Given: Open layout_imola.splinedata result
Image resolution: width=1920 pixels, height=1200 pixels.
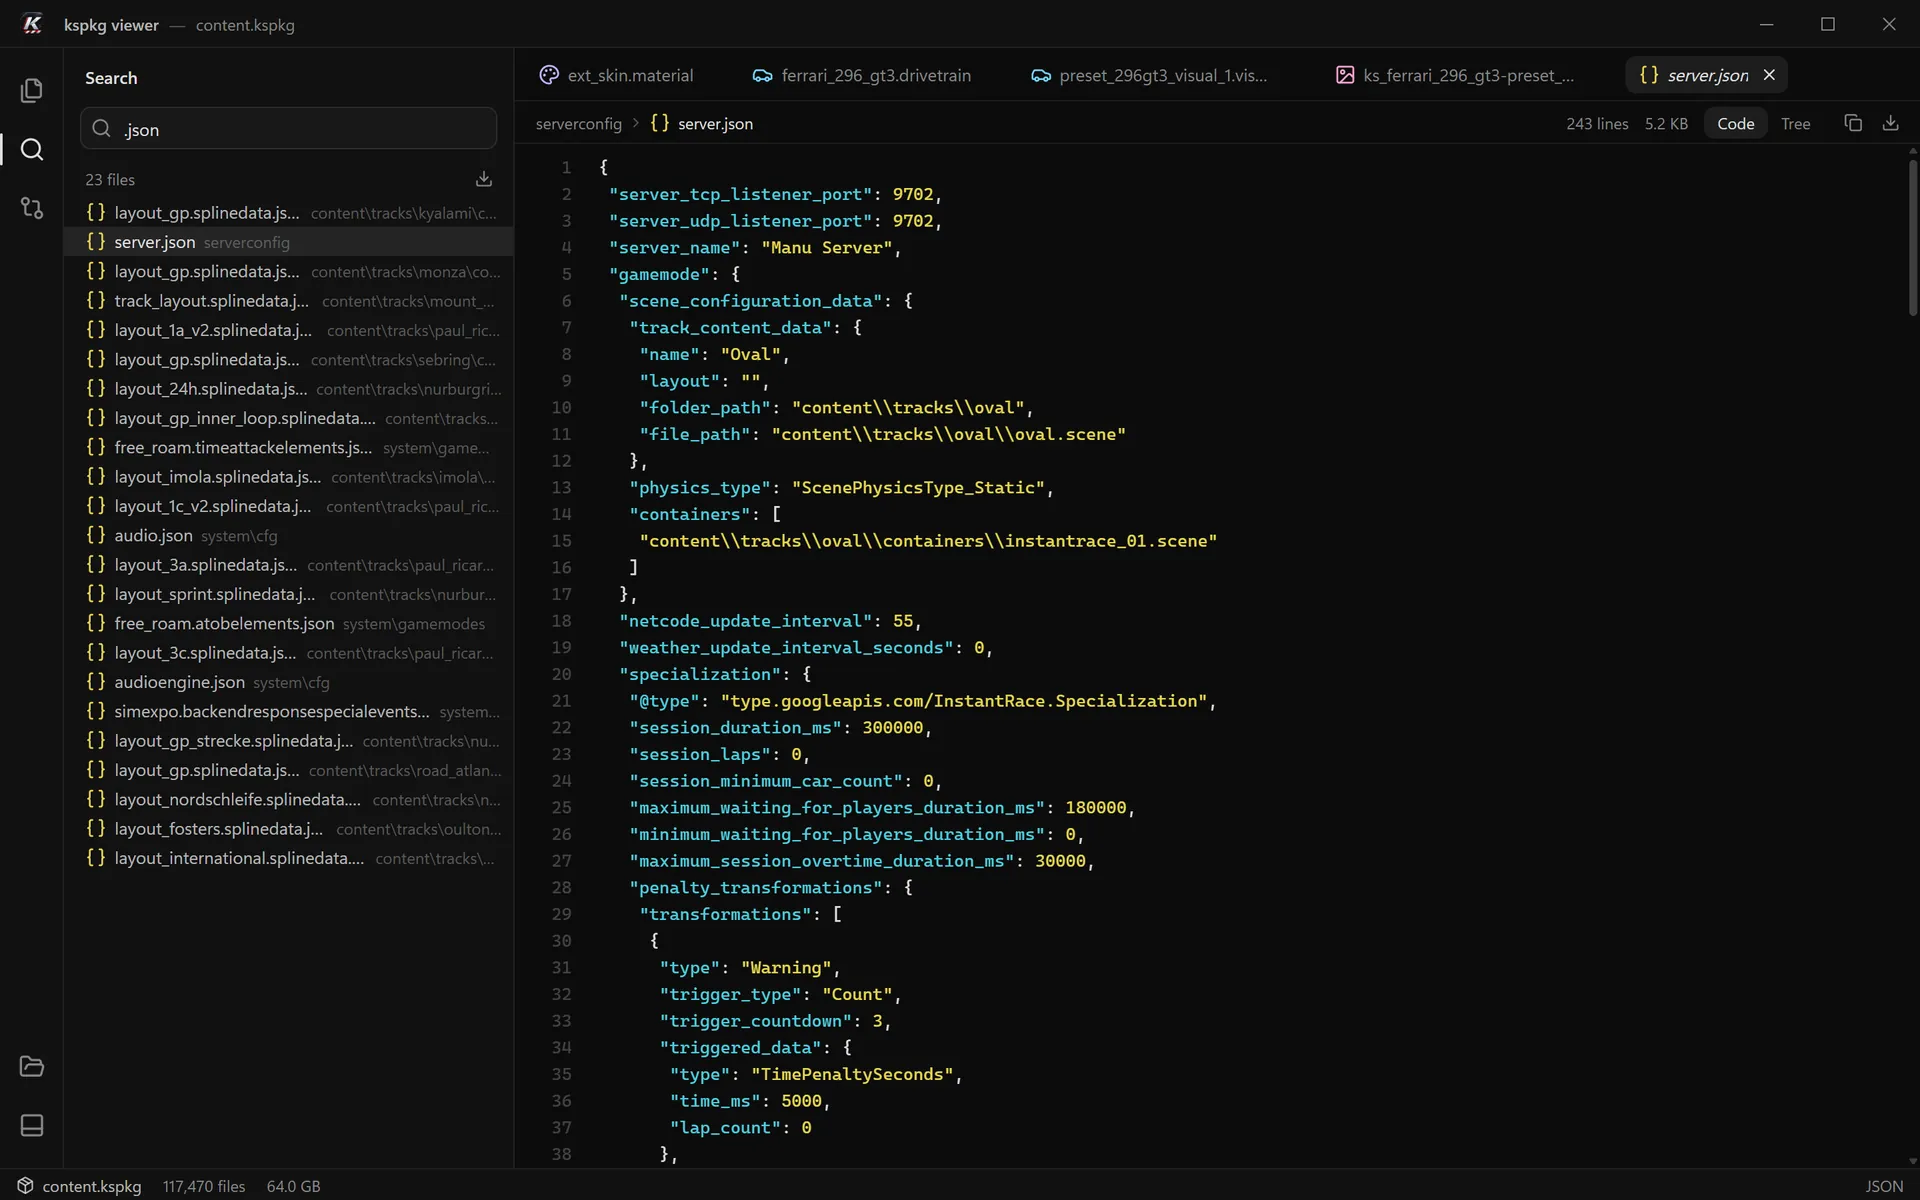Looking at the screenshot, I should click(x=288, y=477).
